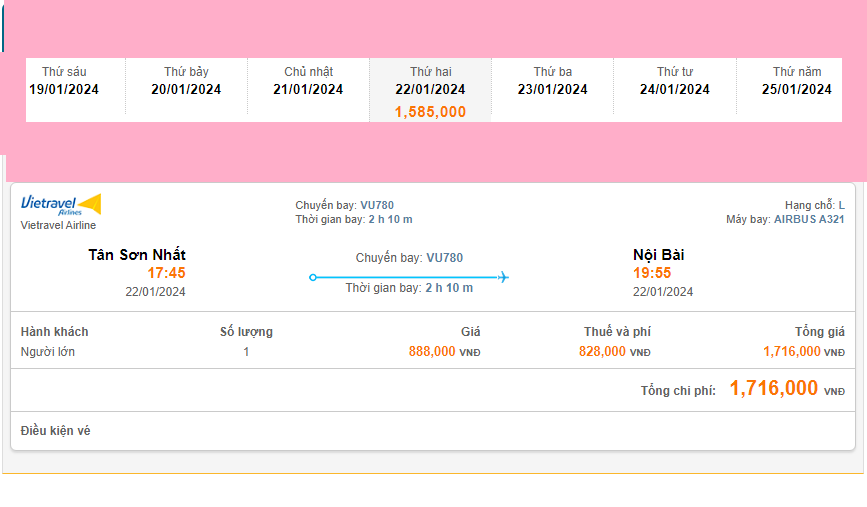This screenshot has width=867, height=507.
Task: Click the Tổng chi phí 1,716,000 total amount
Action: [x=774, y=389]
